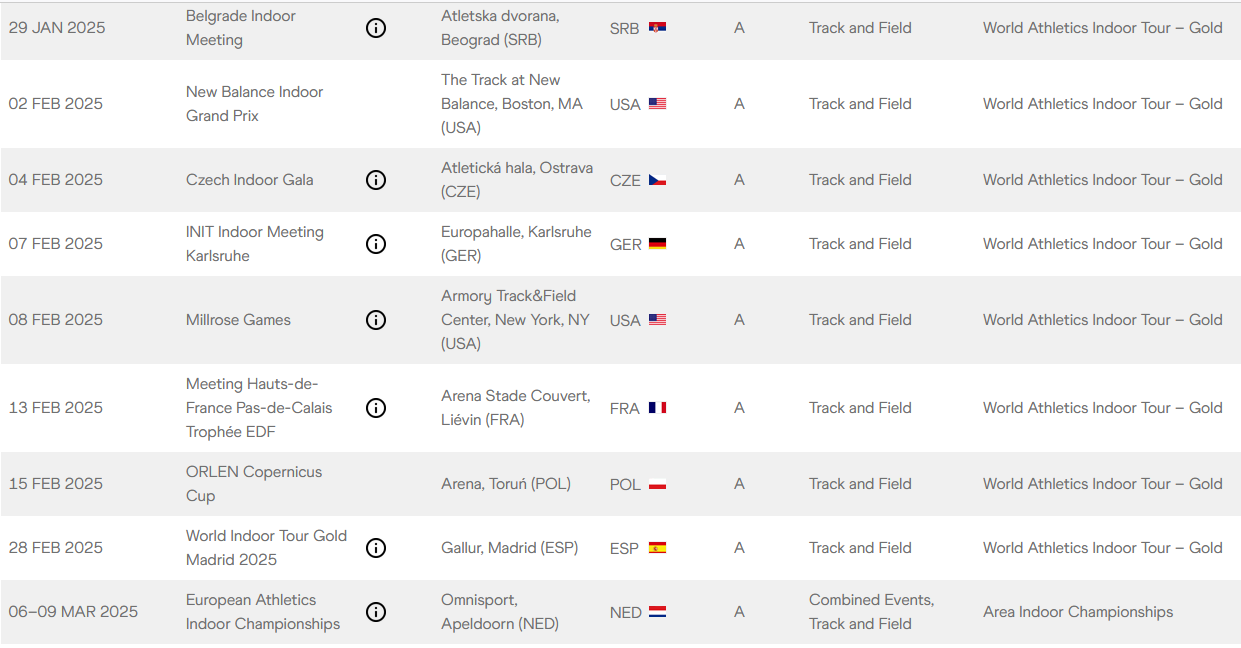Image resolution: width=1241 pixels, height=648 pixels.
Task: Open New Balance Indoor Grand Prix entry
Action: pyautogui.click(x=255, y=104)
